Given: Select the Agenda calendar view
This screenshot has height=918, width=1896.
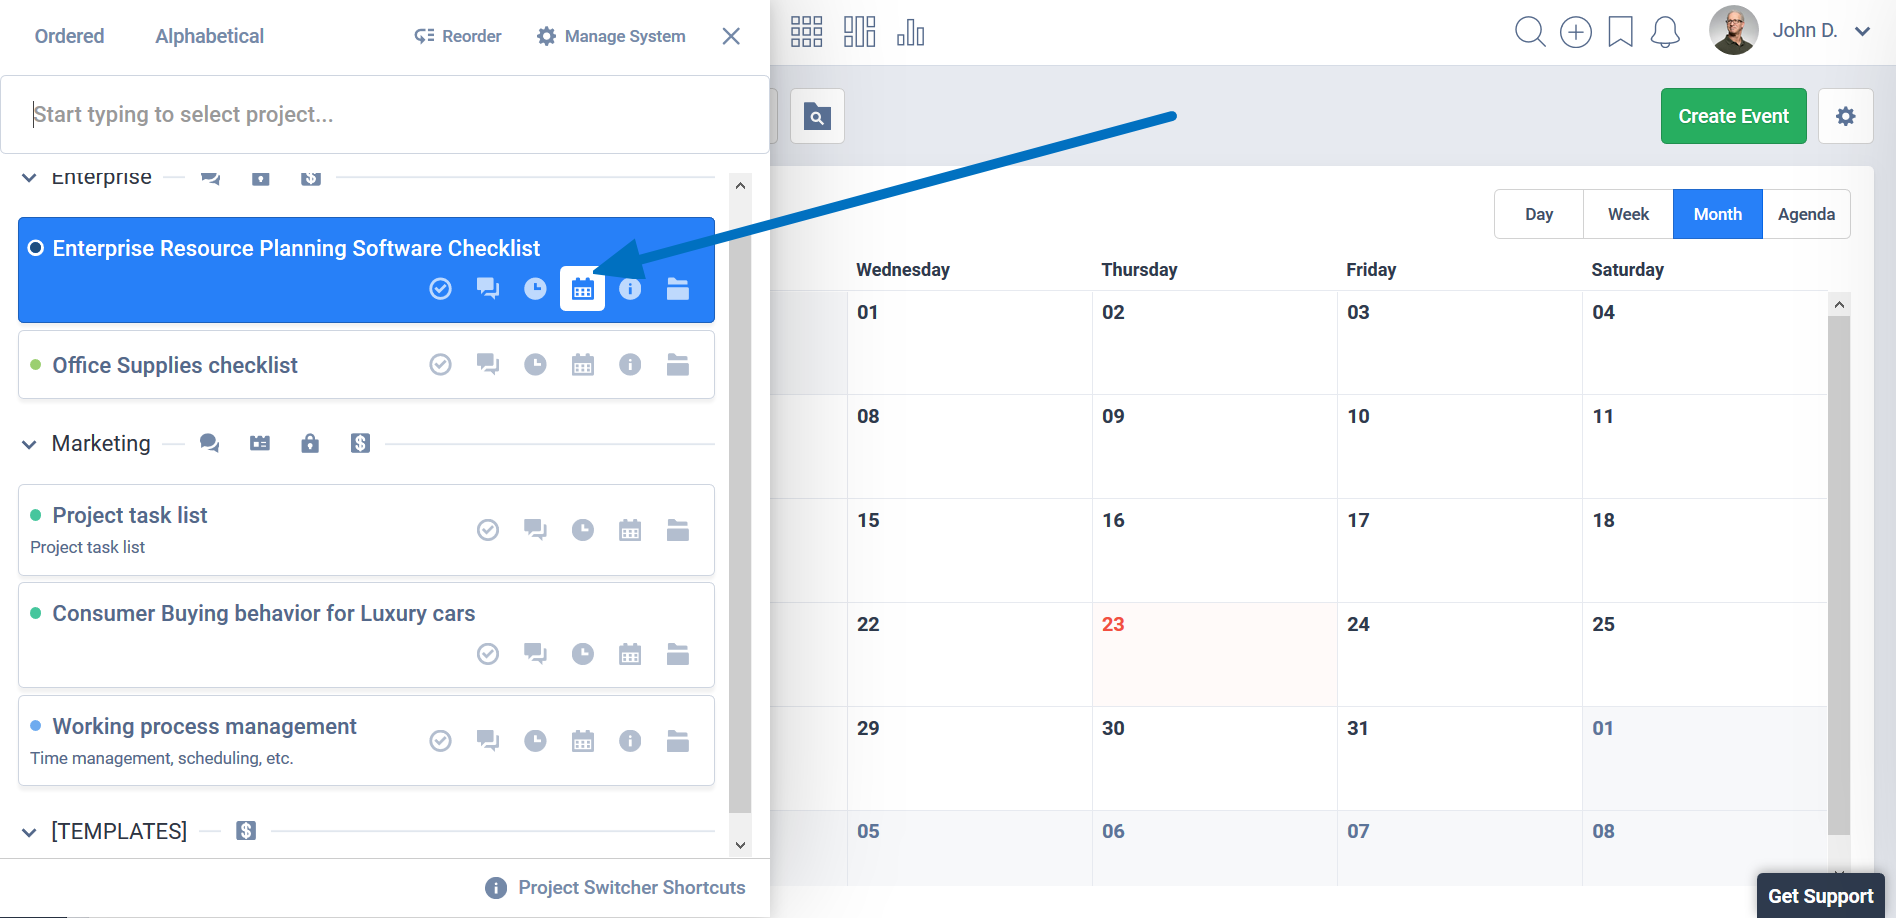Looking at the screenshot, I should click(1806, 214).
